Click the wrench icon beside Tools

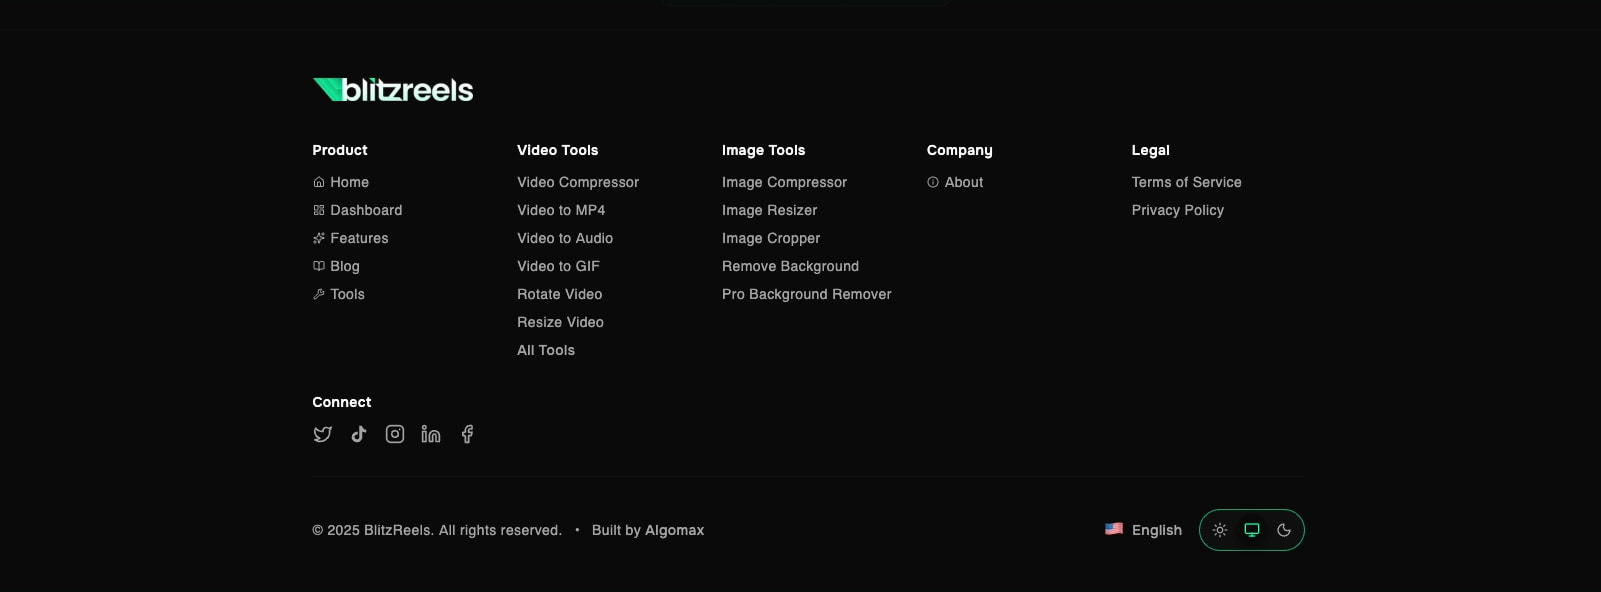pyautogui.click(x=319, y=294)
